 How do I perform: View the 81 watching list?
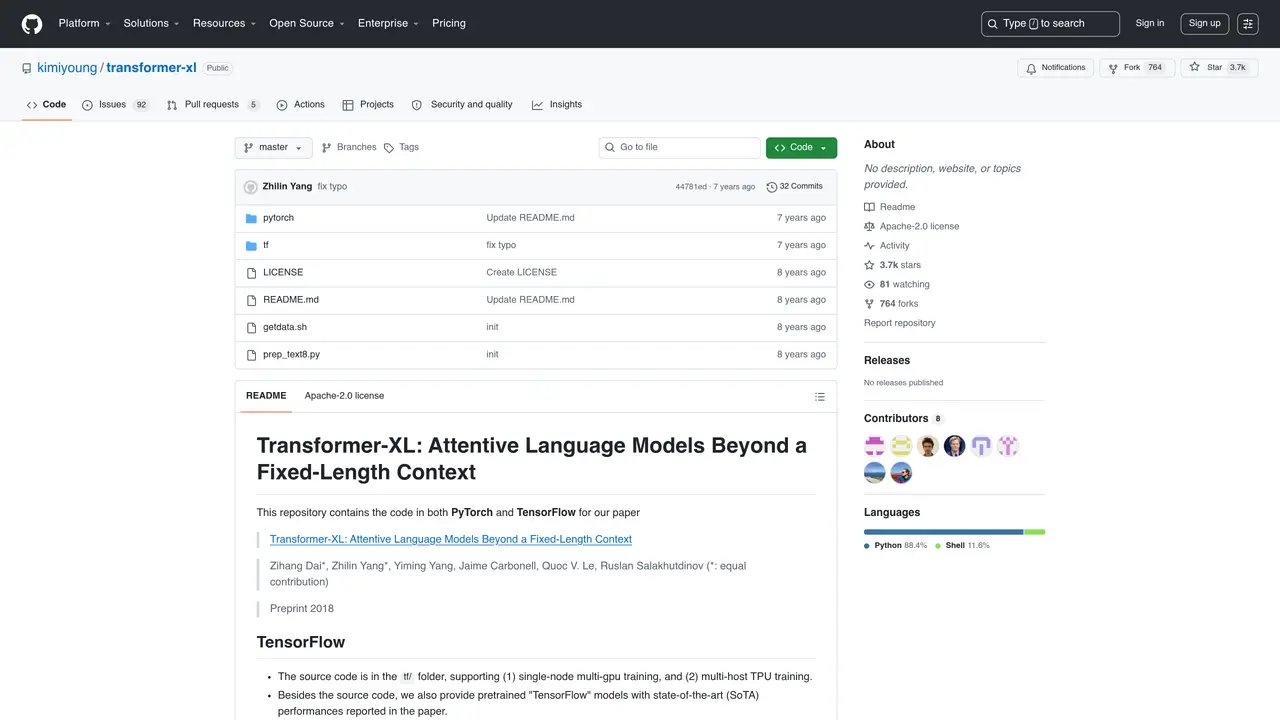point(897,285)
